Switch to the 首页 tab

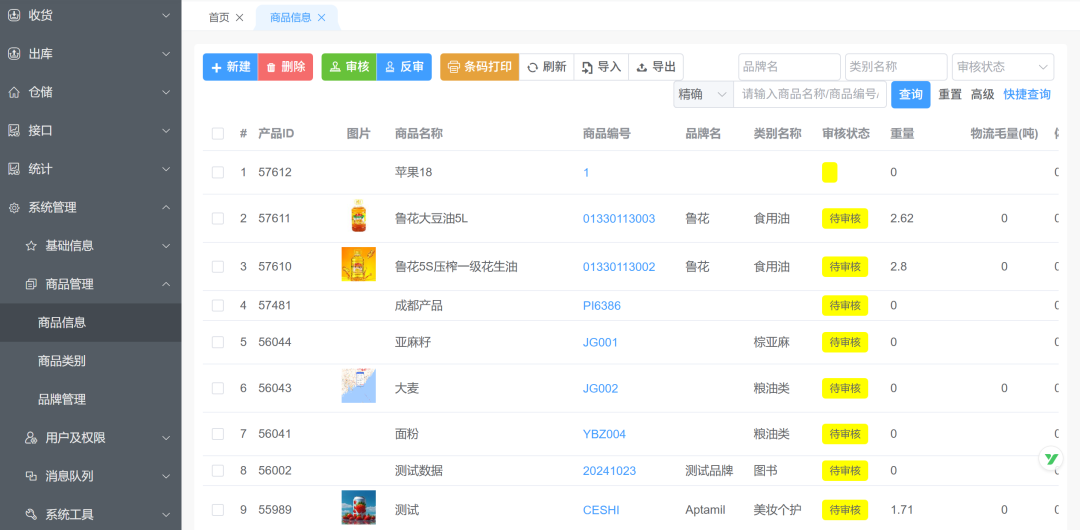coord(219,17)
